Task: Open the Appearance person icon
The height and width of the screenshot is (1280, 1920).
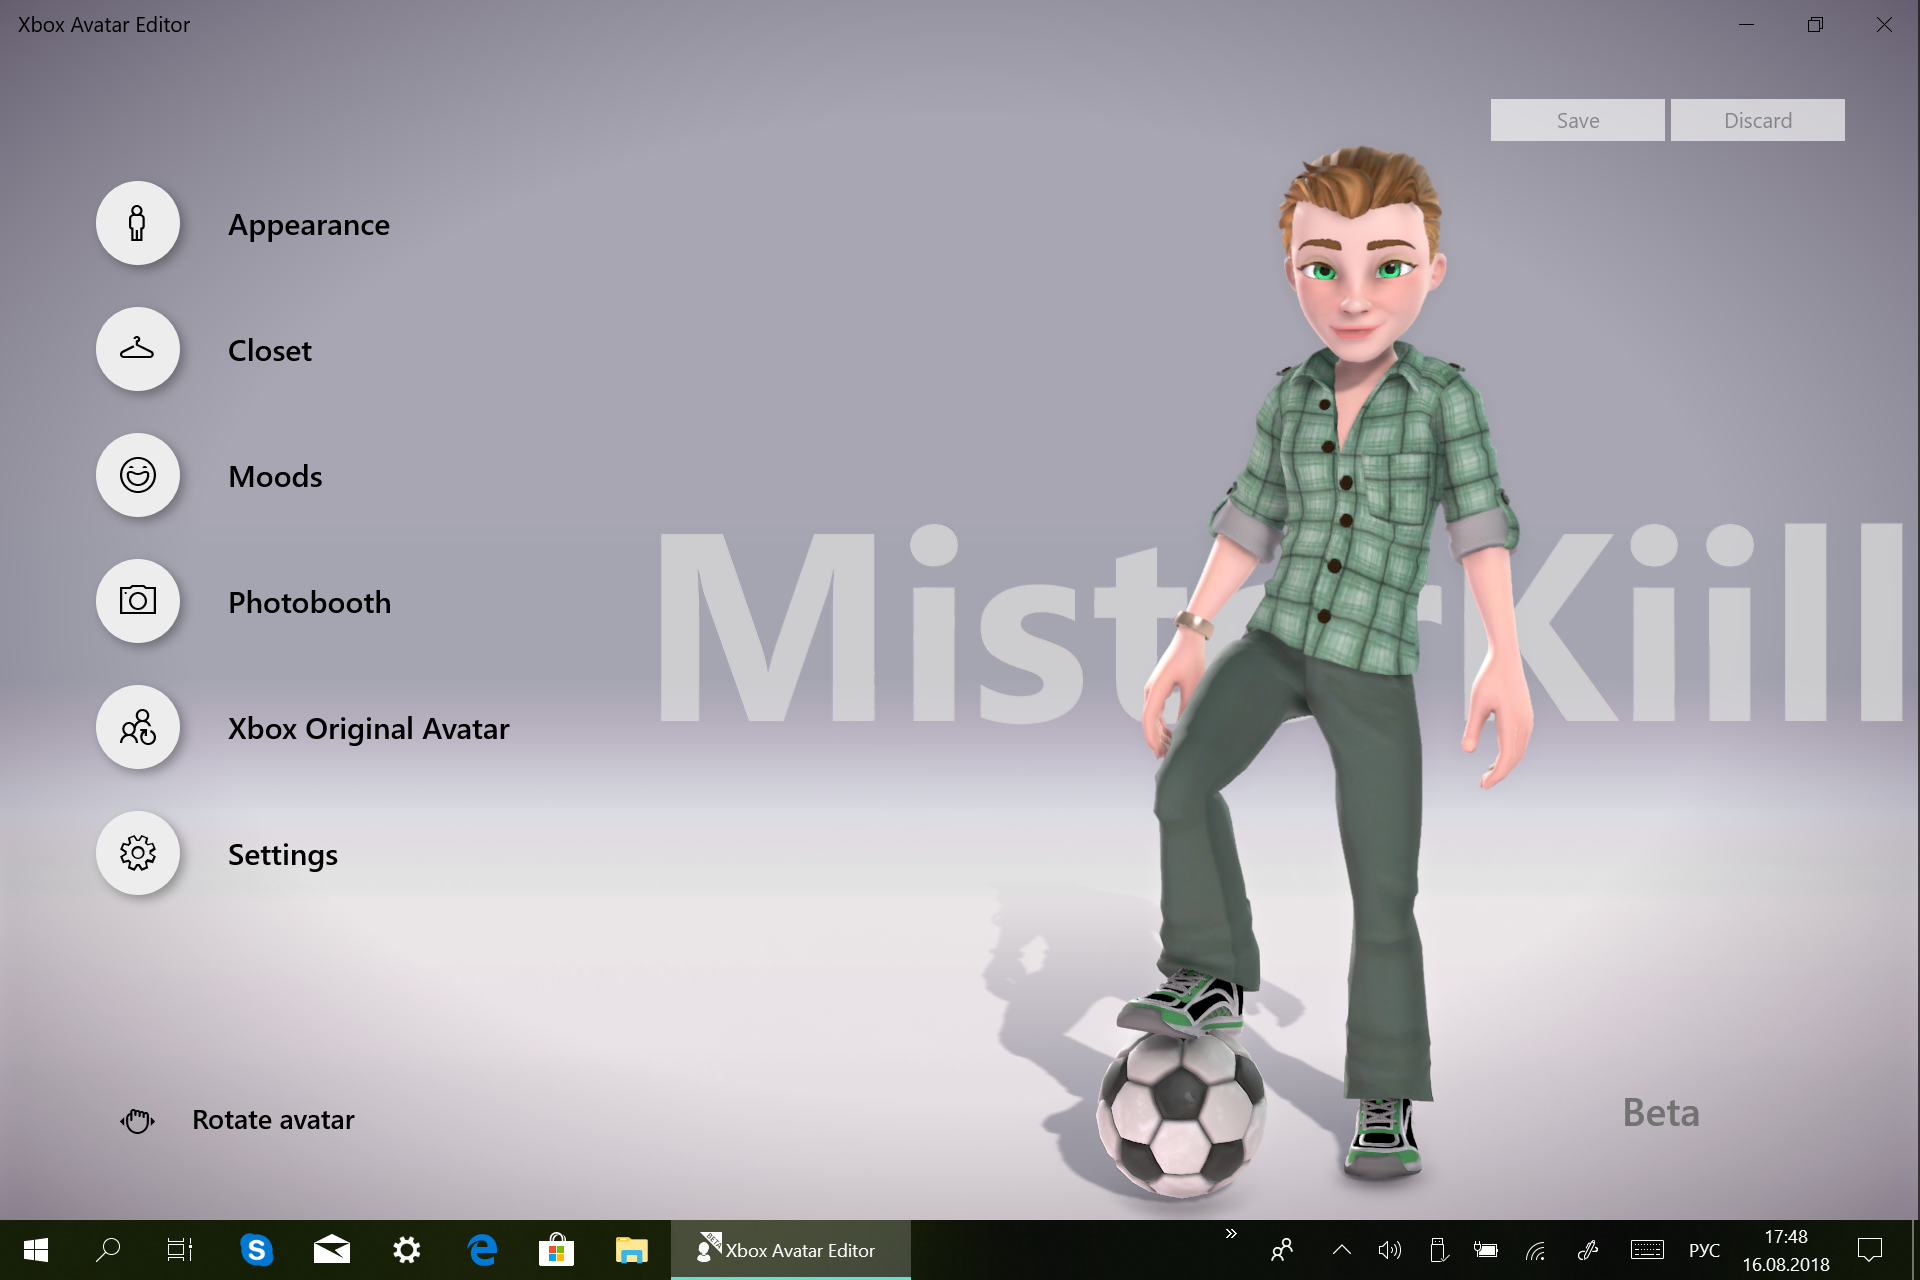Action: 138,223
